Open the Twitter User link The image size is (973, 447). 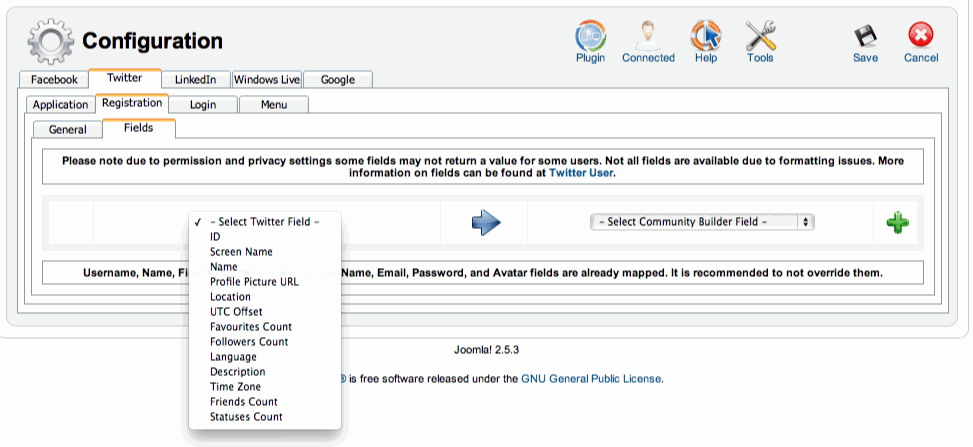click(x=581, y=173)
